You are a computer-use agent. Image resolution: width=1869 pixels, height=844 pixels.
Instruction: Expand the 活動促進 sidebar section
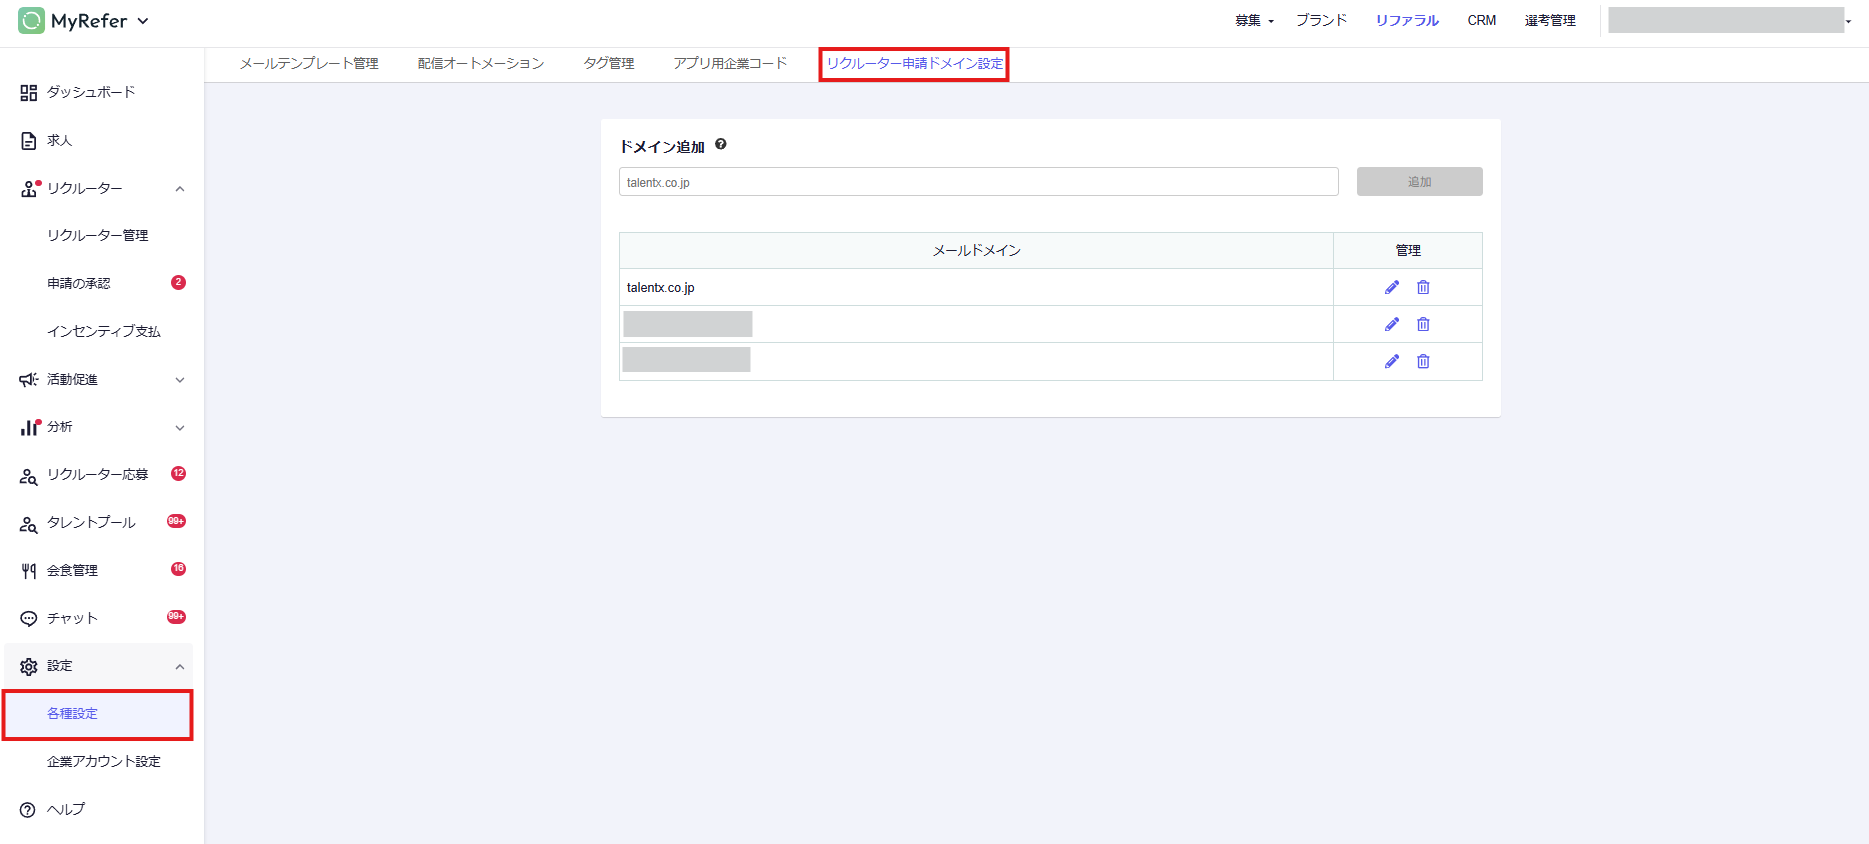pos(180,380)
